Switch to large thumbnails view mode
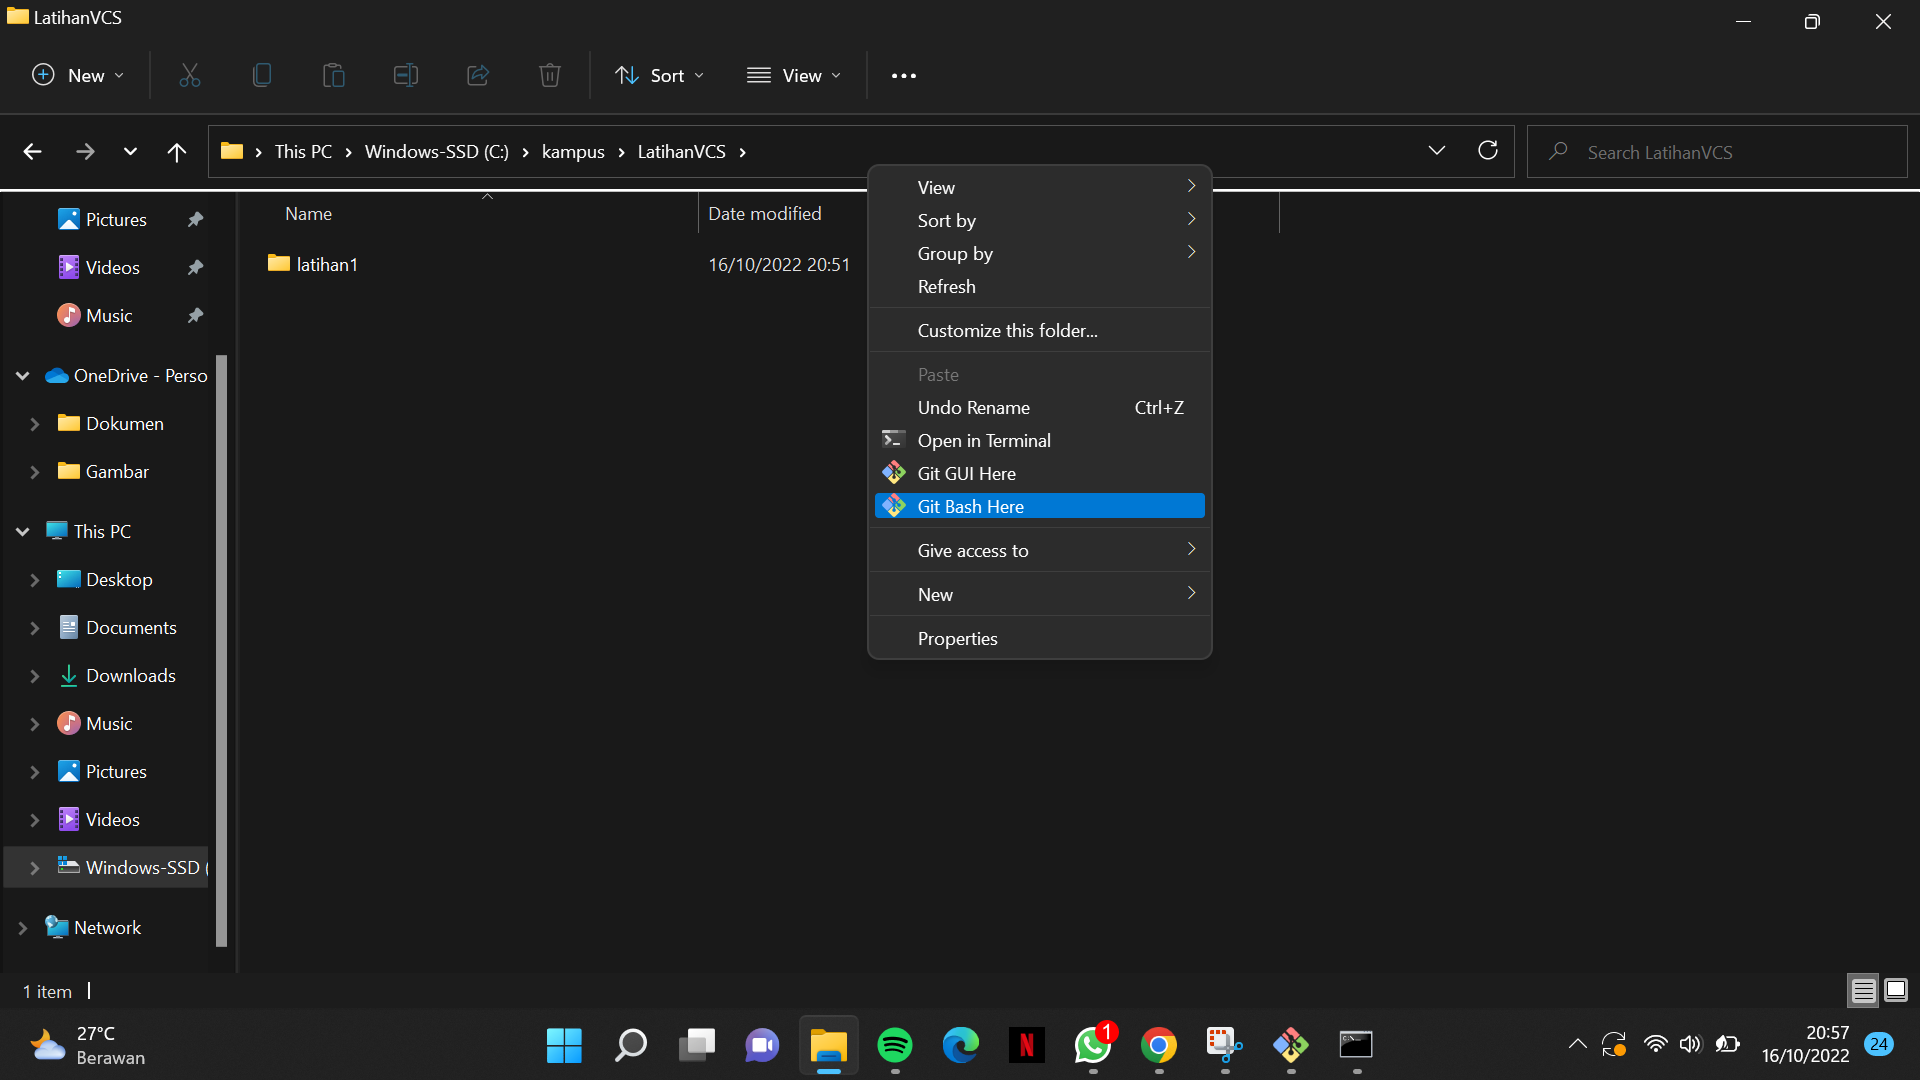This screenshot has height=1080, width=1920. pos(1896,990)
